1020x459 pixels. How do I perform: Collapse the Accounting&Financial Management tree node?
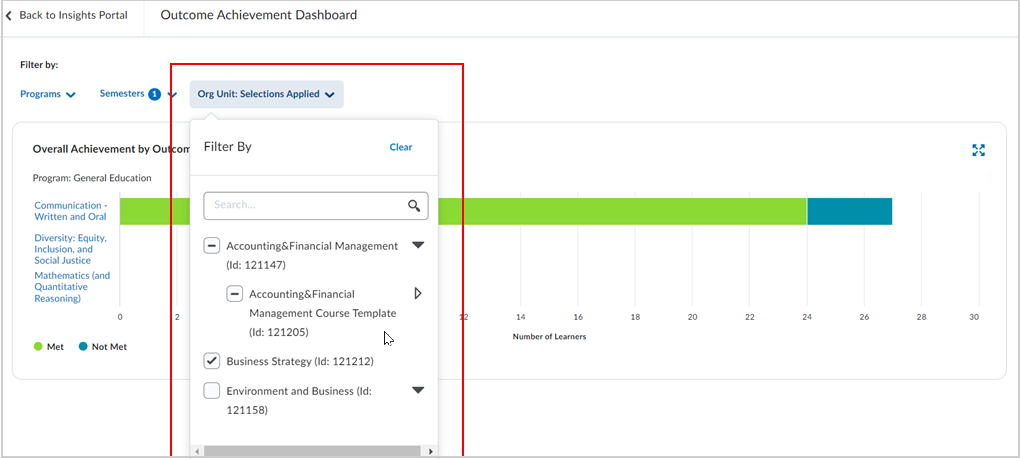pos(418,245)
